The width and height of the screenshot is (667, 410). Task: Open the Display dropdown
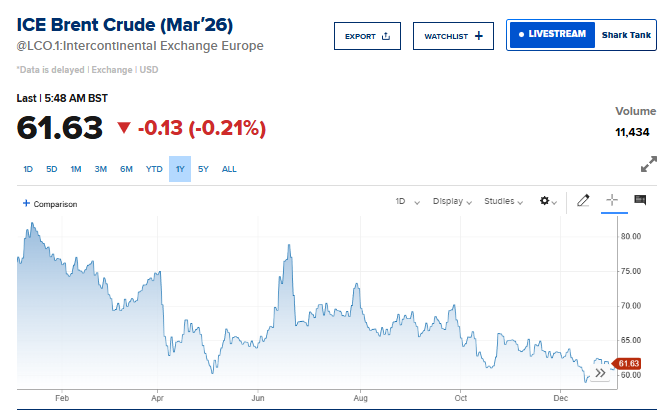coord(452,201)
